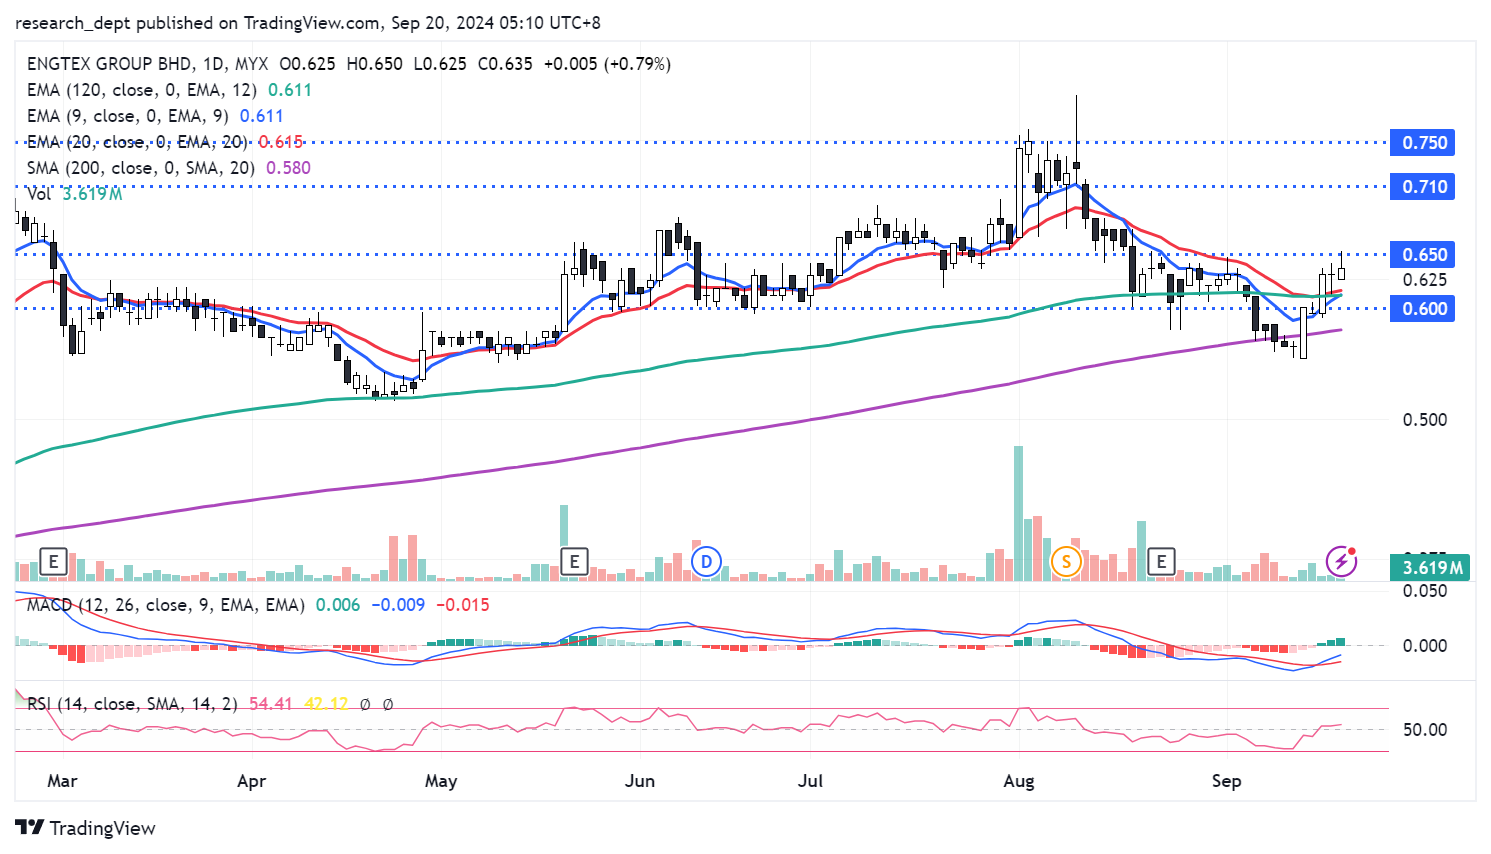Click the TradingView logo at bottom left
Screen dimensions: 1491x854
pos(86,828)
